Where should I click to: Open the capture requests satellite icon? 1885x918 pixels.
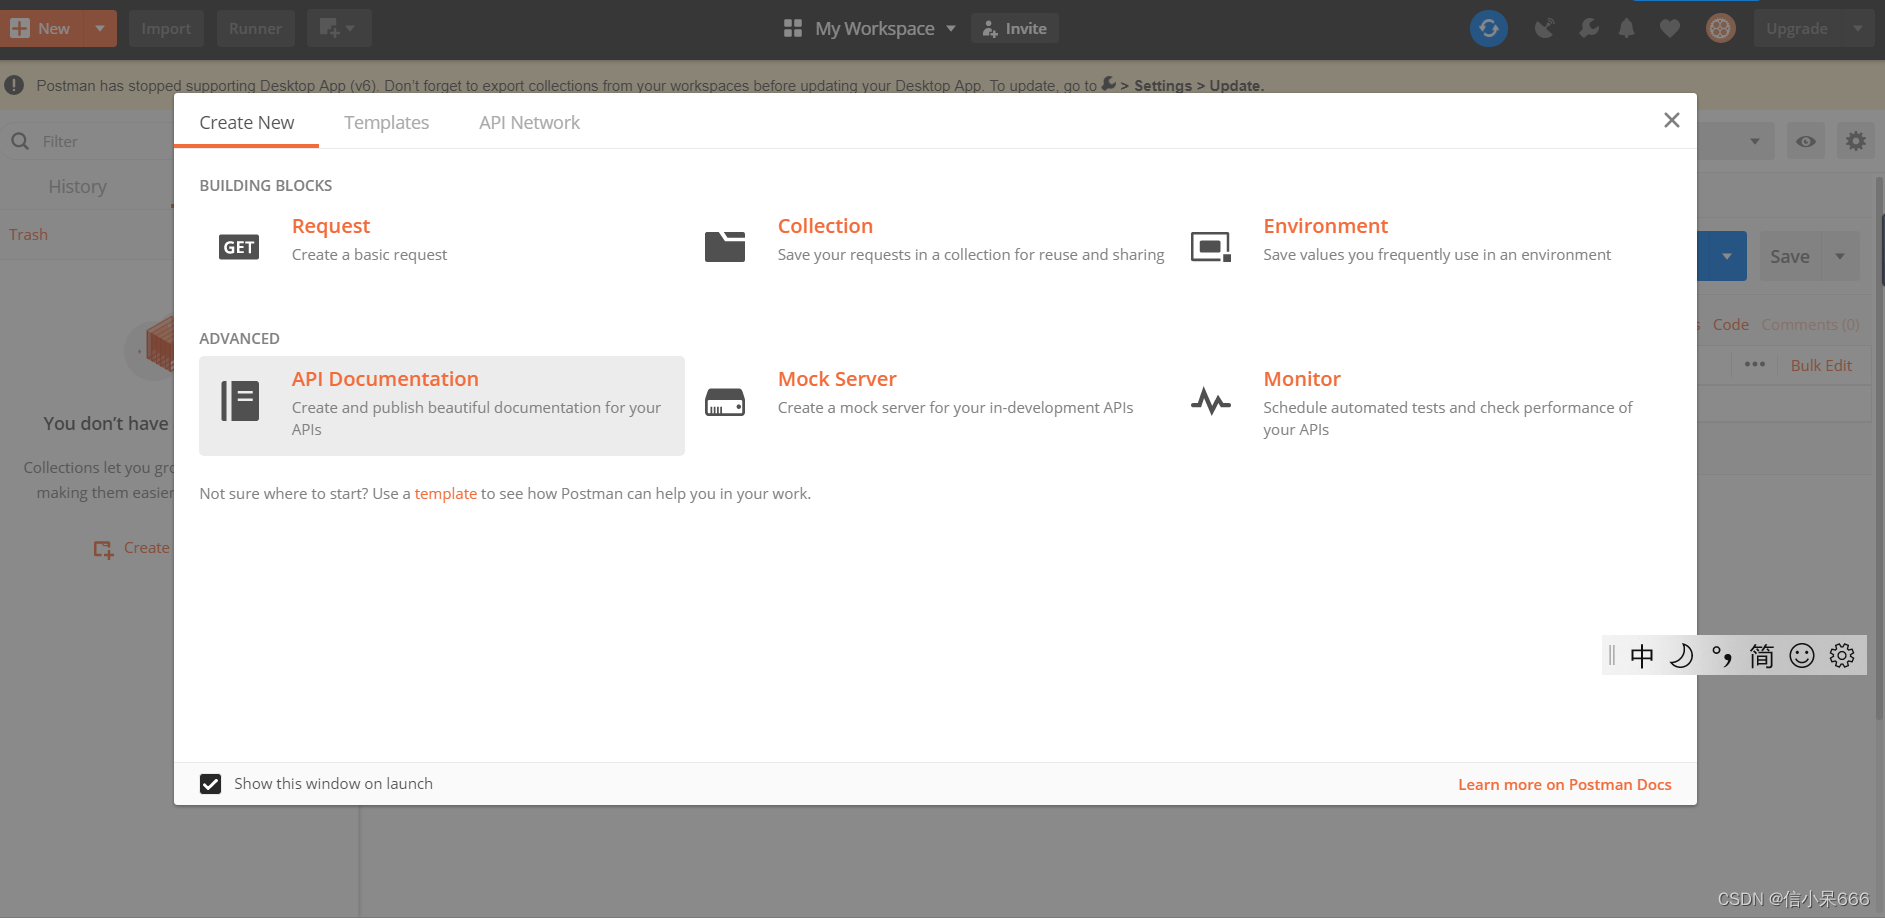click(x=1544, y=28)
